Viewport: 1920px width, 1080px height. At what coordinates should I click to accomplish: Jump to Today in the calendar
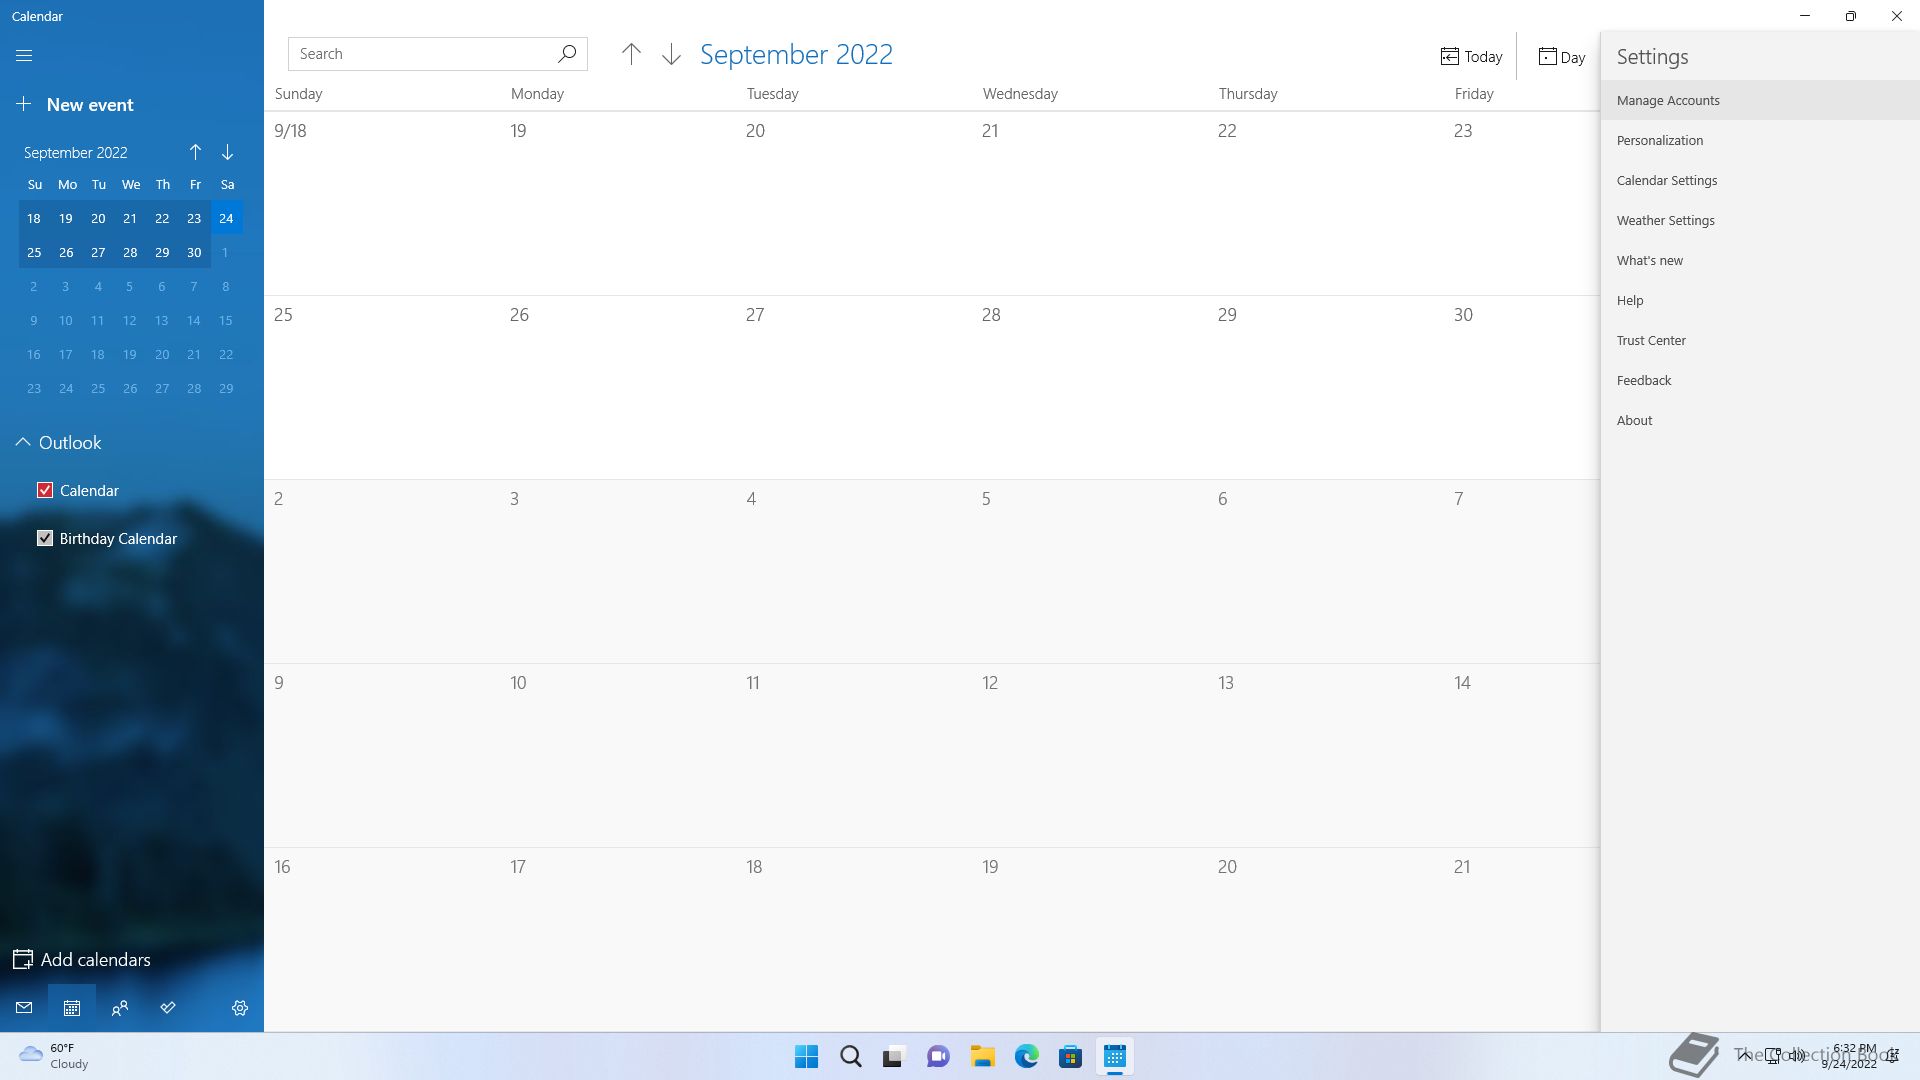(x=1471, y=57)
